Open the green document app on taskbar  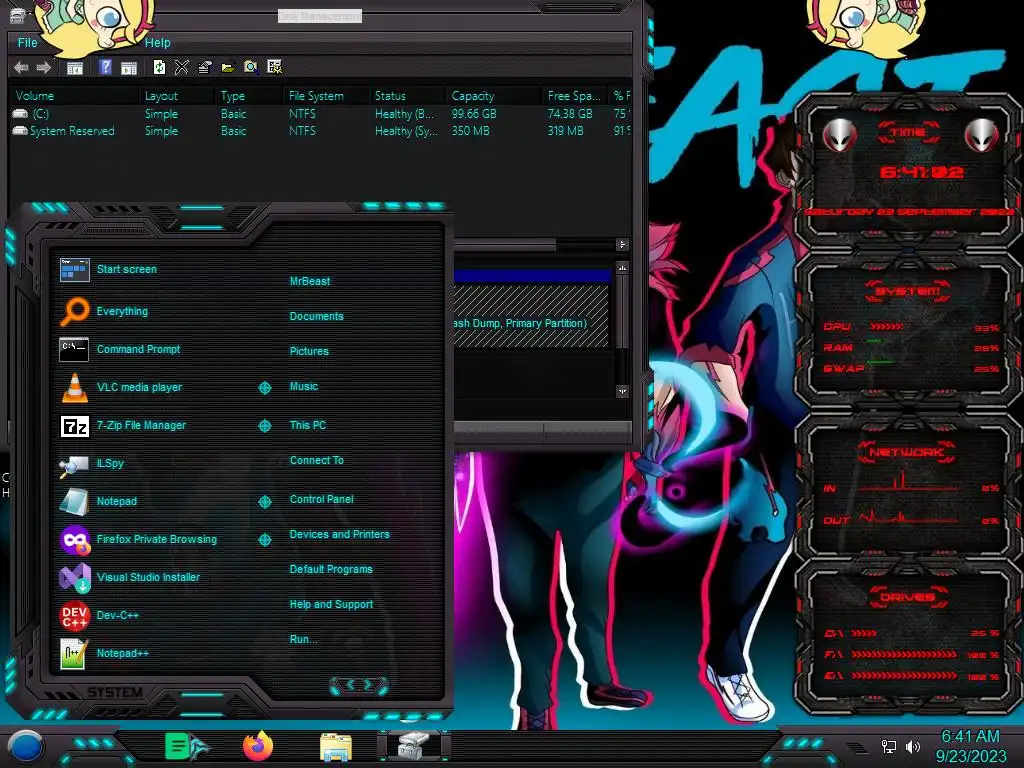(186, 746)
